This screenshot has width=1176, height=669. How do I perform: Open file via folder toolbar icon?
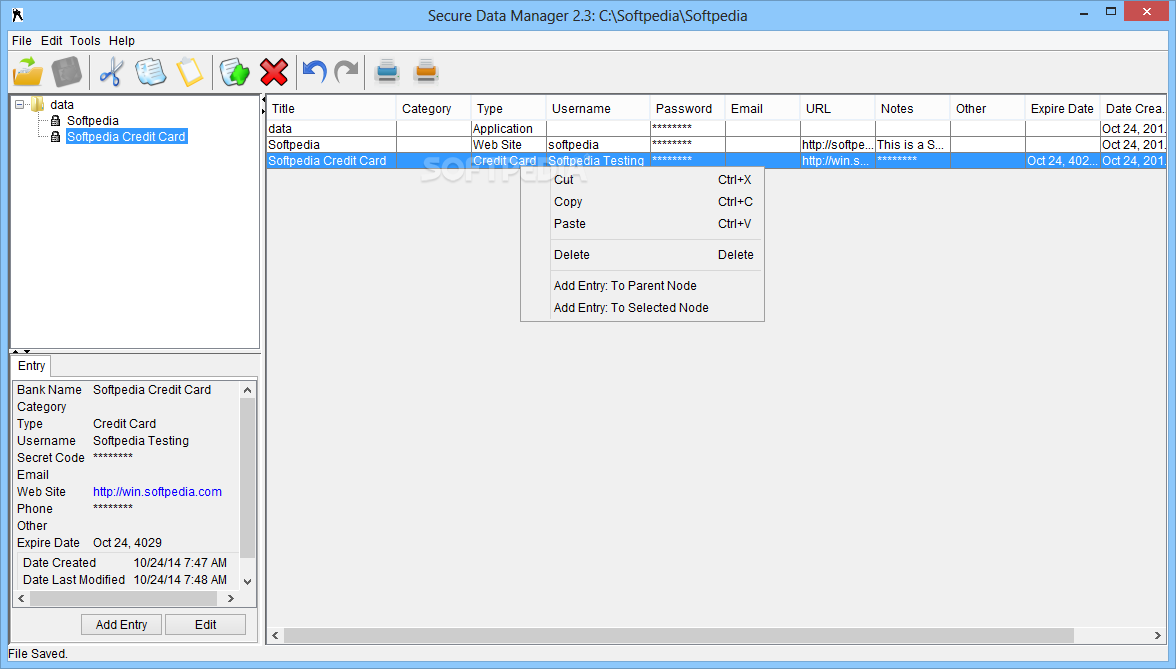click(28, 72)
